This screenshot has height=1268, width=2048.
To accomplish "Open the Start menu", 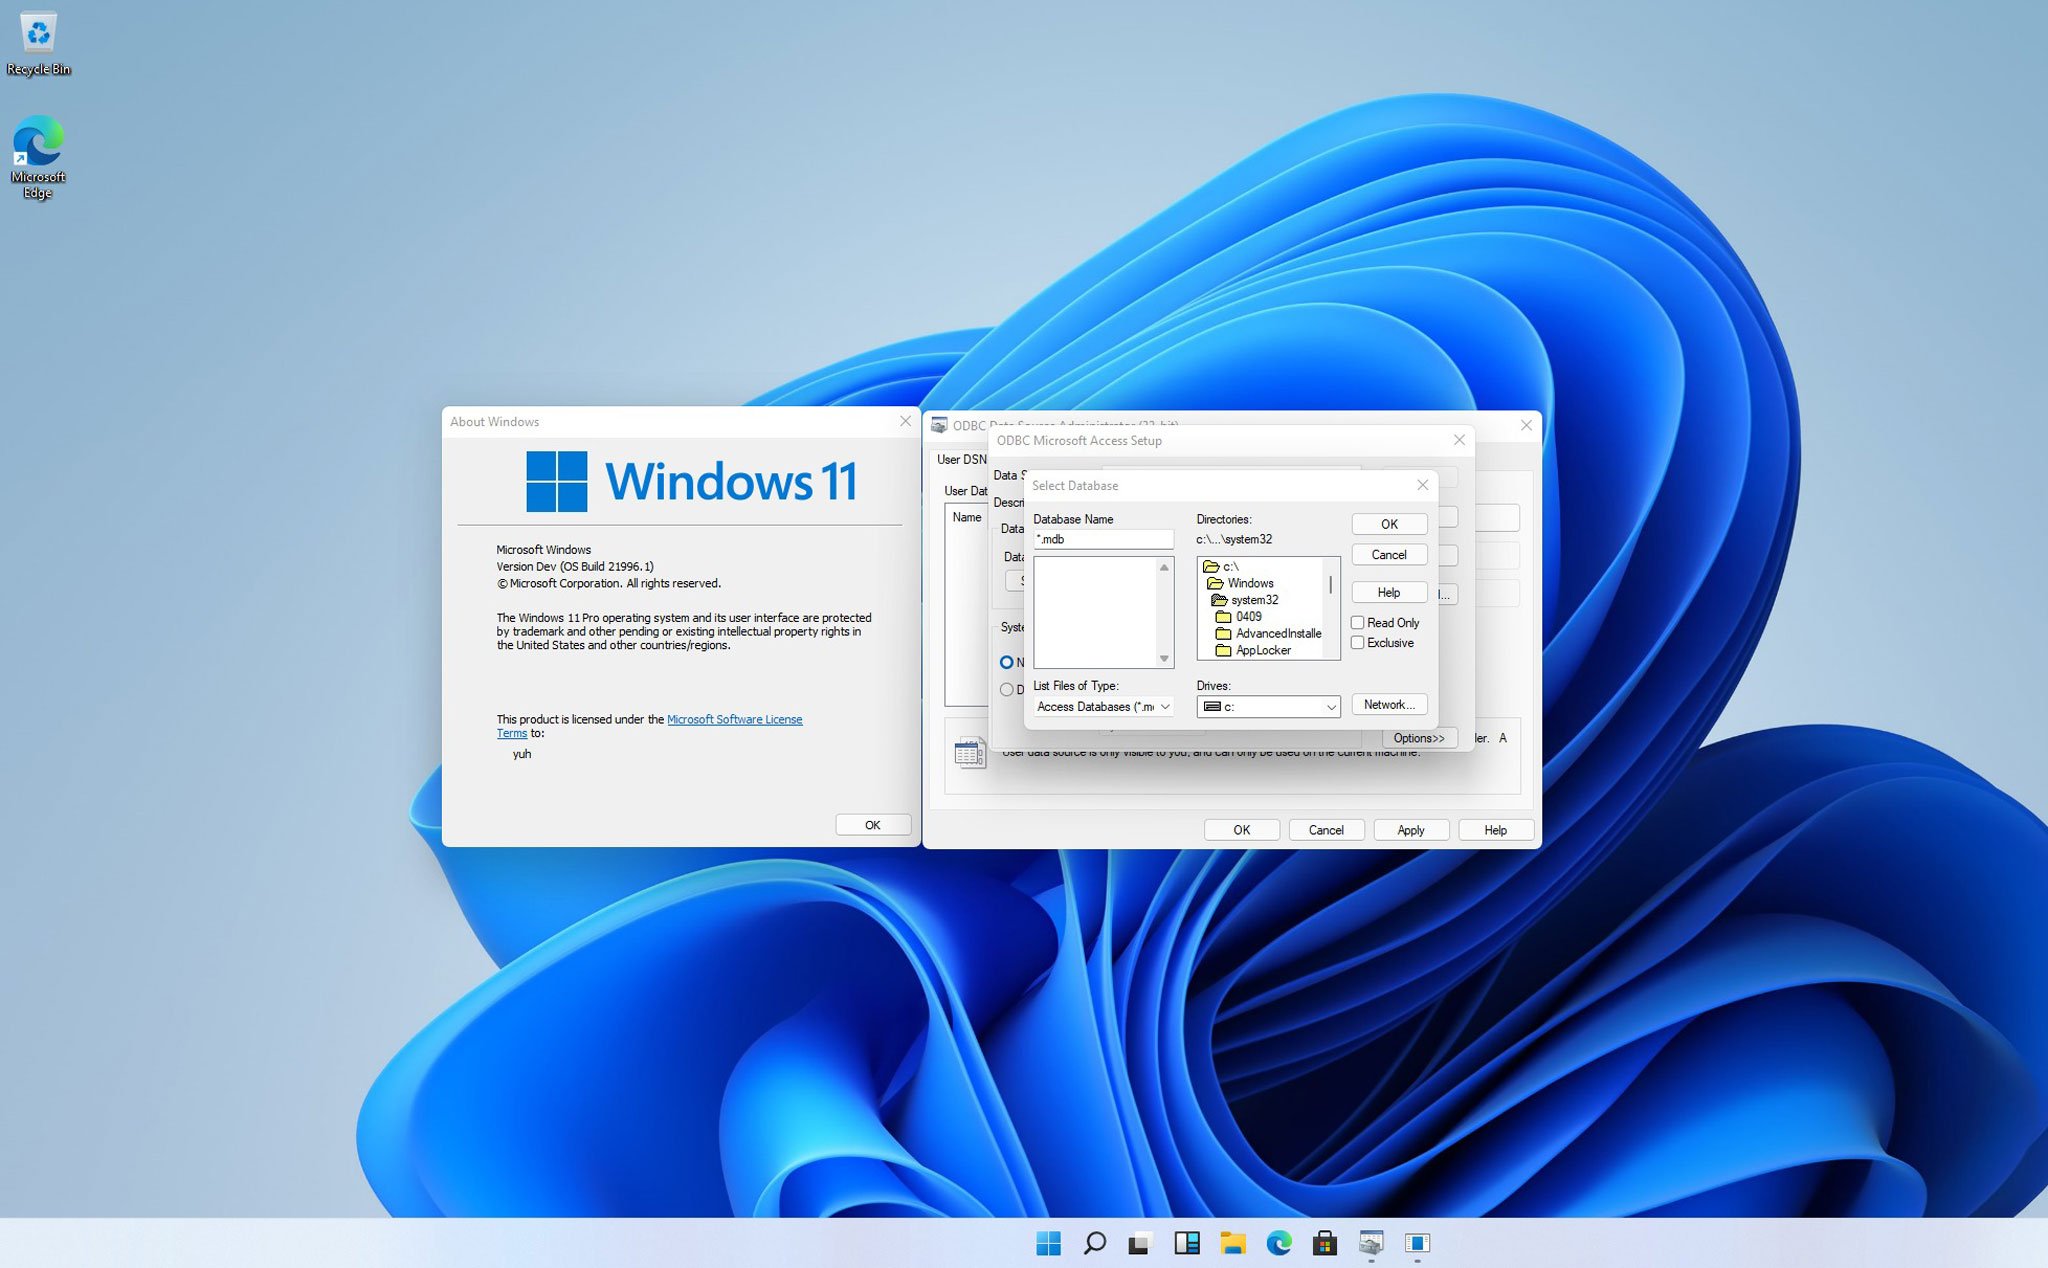I will [1048, 1243].
